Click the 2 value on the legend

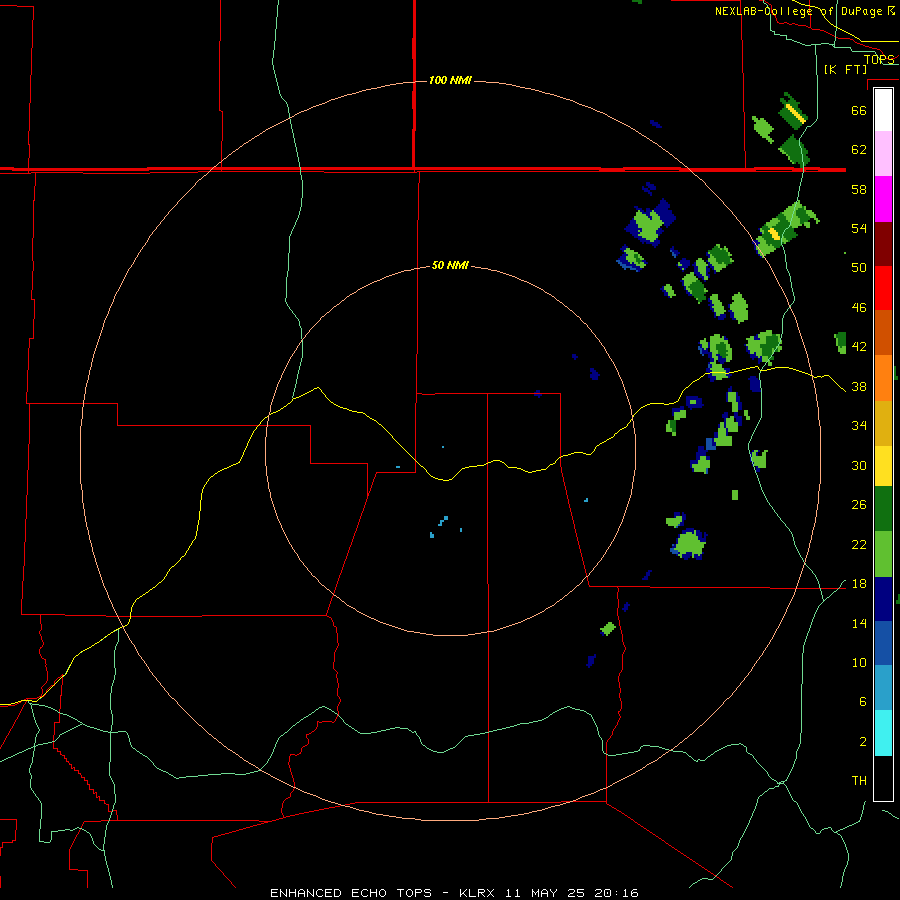click(862, 742)
